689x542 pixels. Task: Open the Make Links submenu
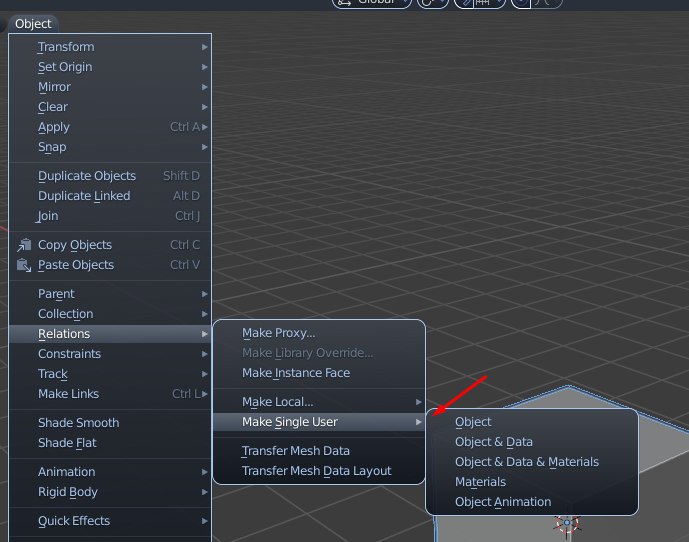(110, 394)
